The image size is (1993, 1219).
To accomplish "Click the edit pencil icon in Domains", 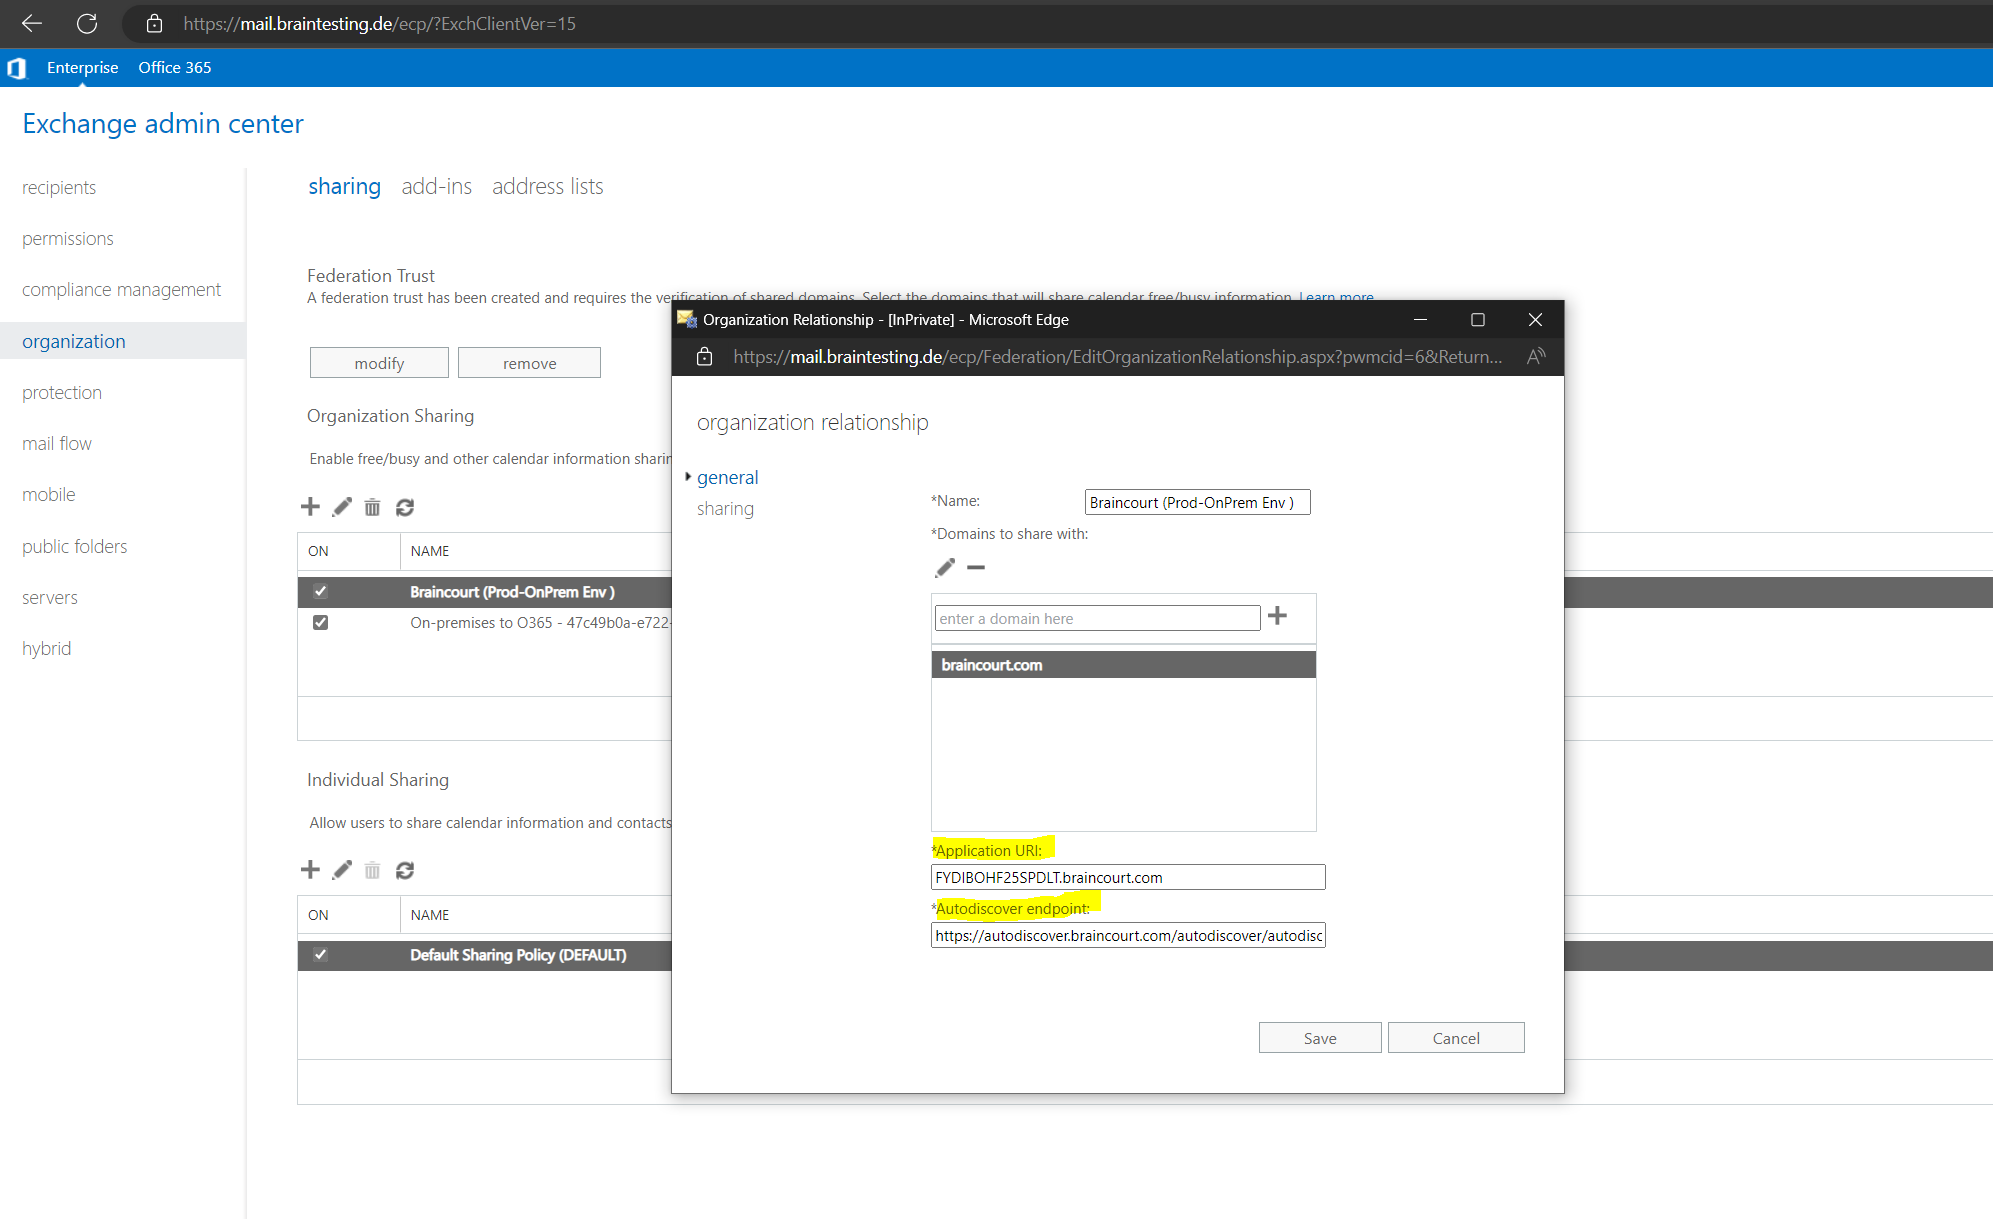I will (x=944, y=567).
